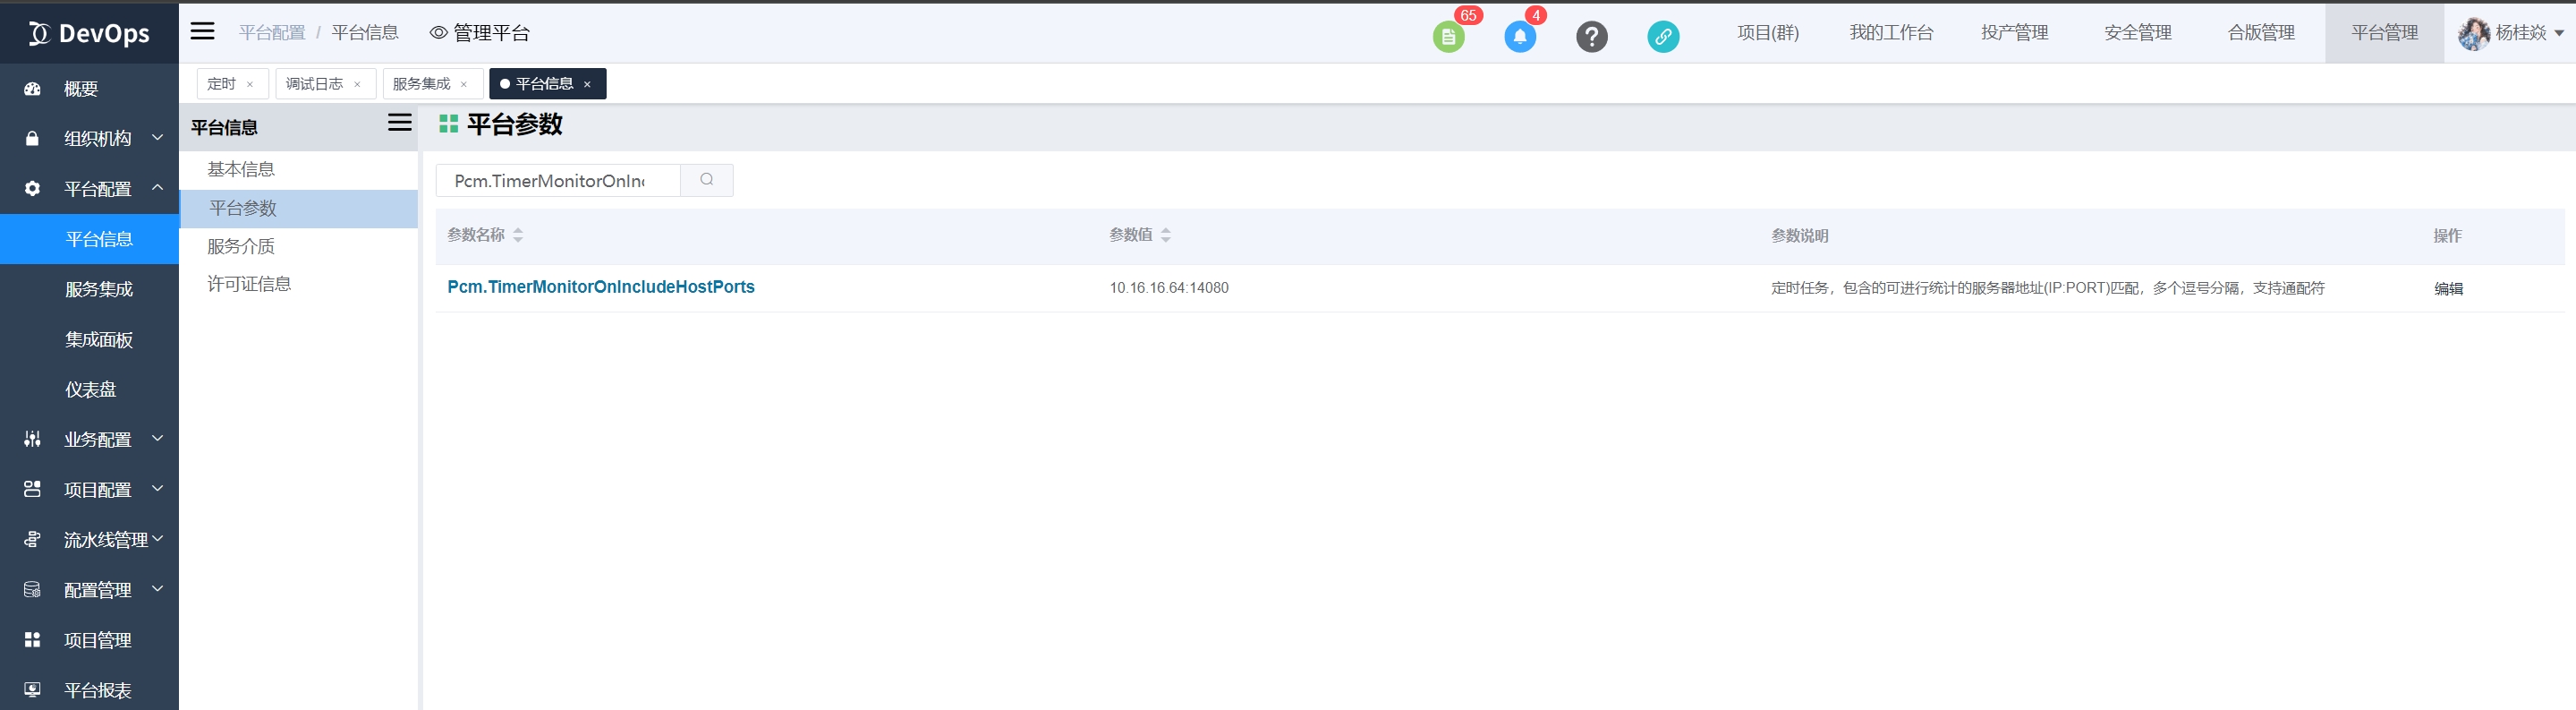Expand the 配置管理 menu chevron

coord(157,589)
